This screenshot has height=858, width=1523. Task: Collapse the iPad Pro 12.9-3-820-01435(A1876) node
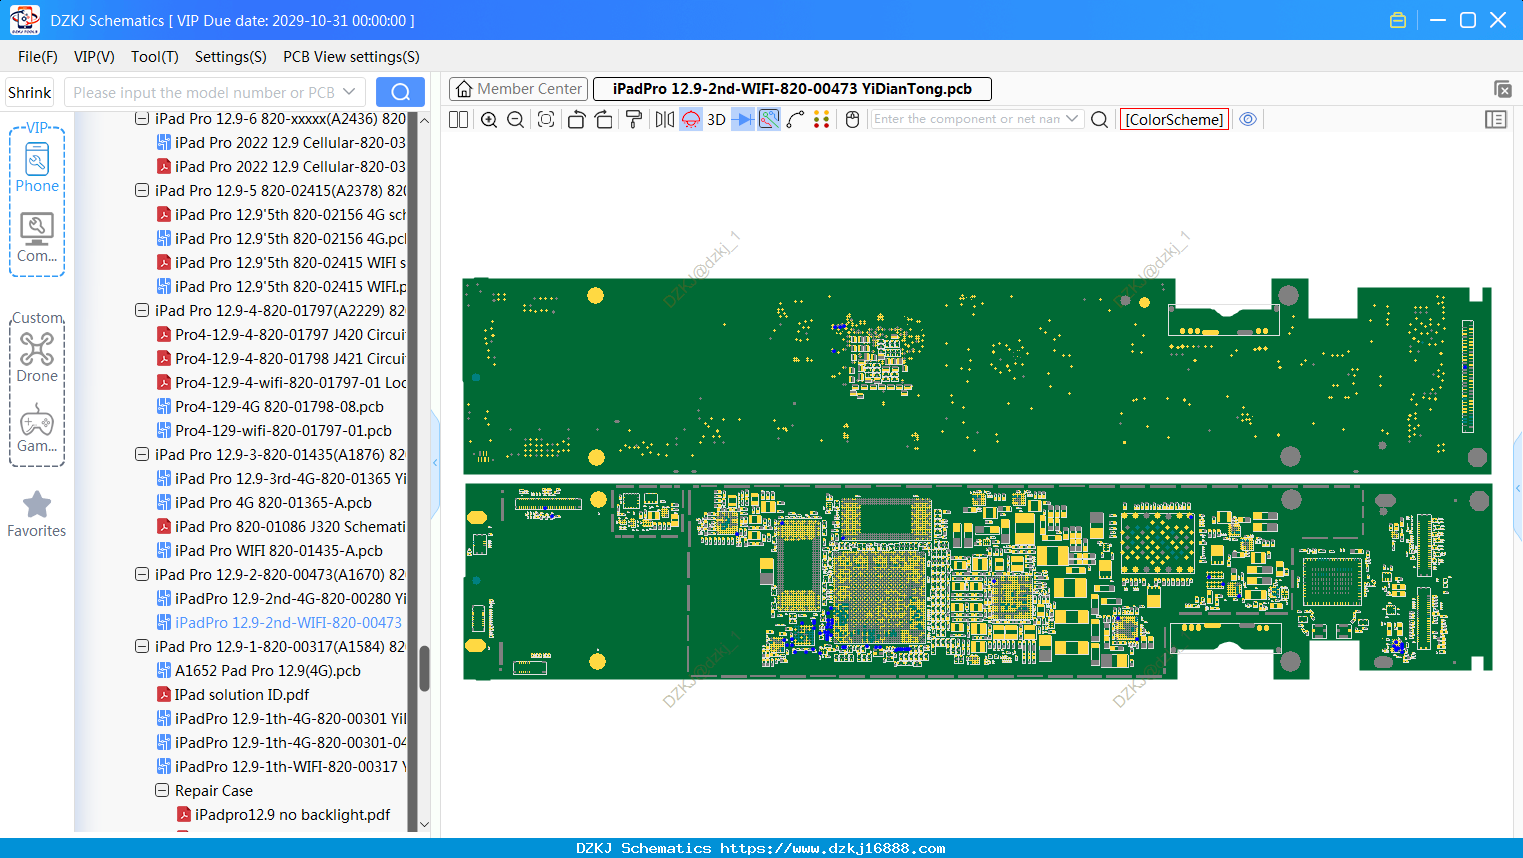142,455
